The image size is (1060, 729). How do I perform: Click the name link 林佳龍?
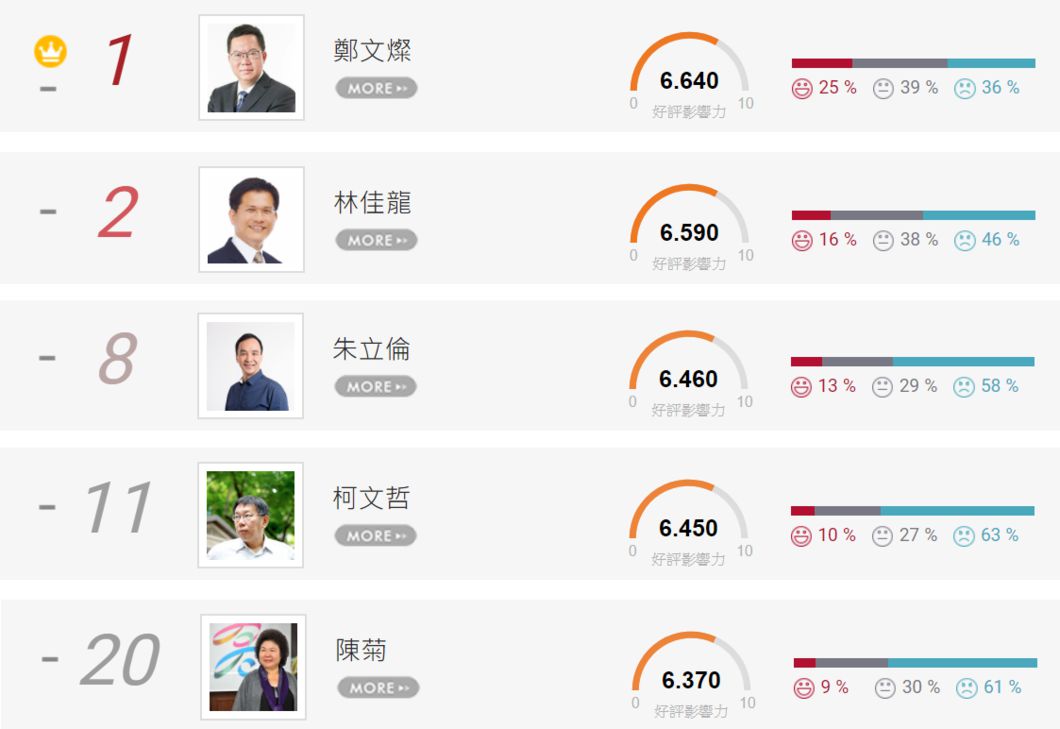click(372, 202)
